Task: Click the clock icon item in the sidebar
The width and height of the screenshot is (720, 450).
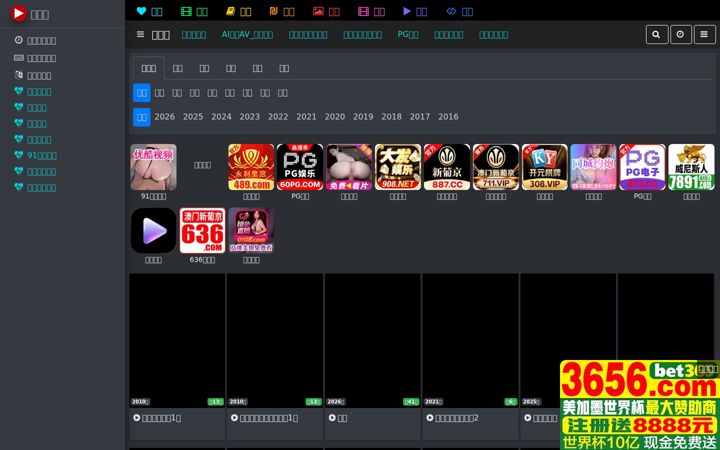Action: tap(35, 40)
